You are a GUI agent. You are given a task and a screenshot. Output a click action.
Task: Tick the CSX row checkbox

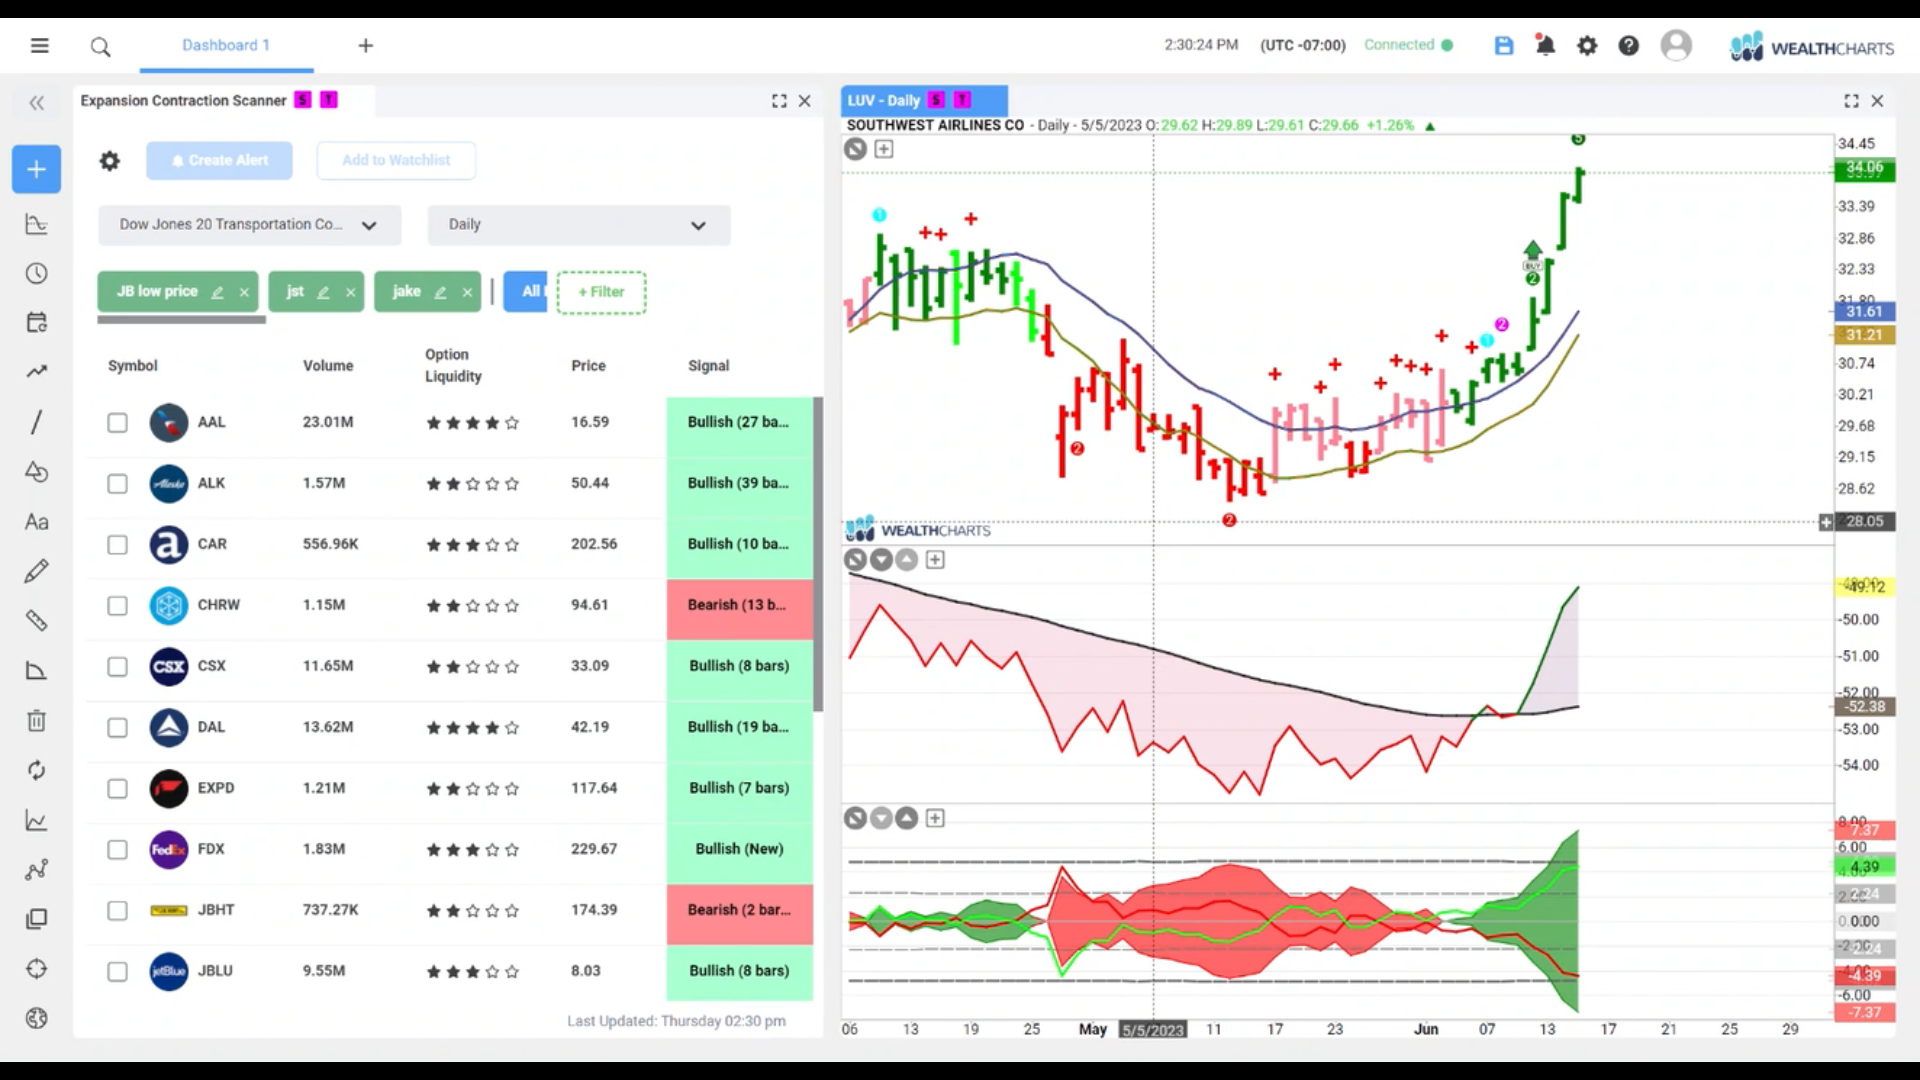click(x=117, y=667)
